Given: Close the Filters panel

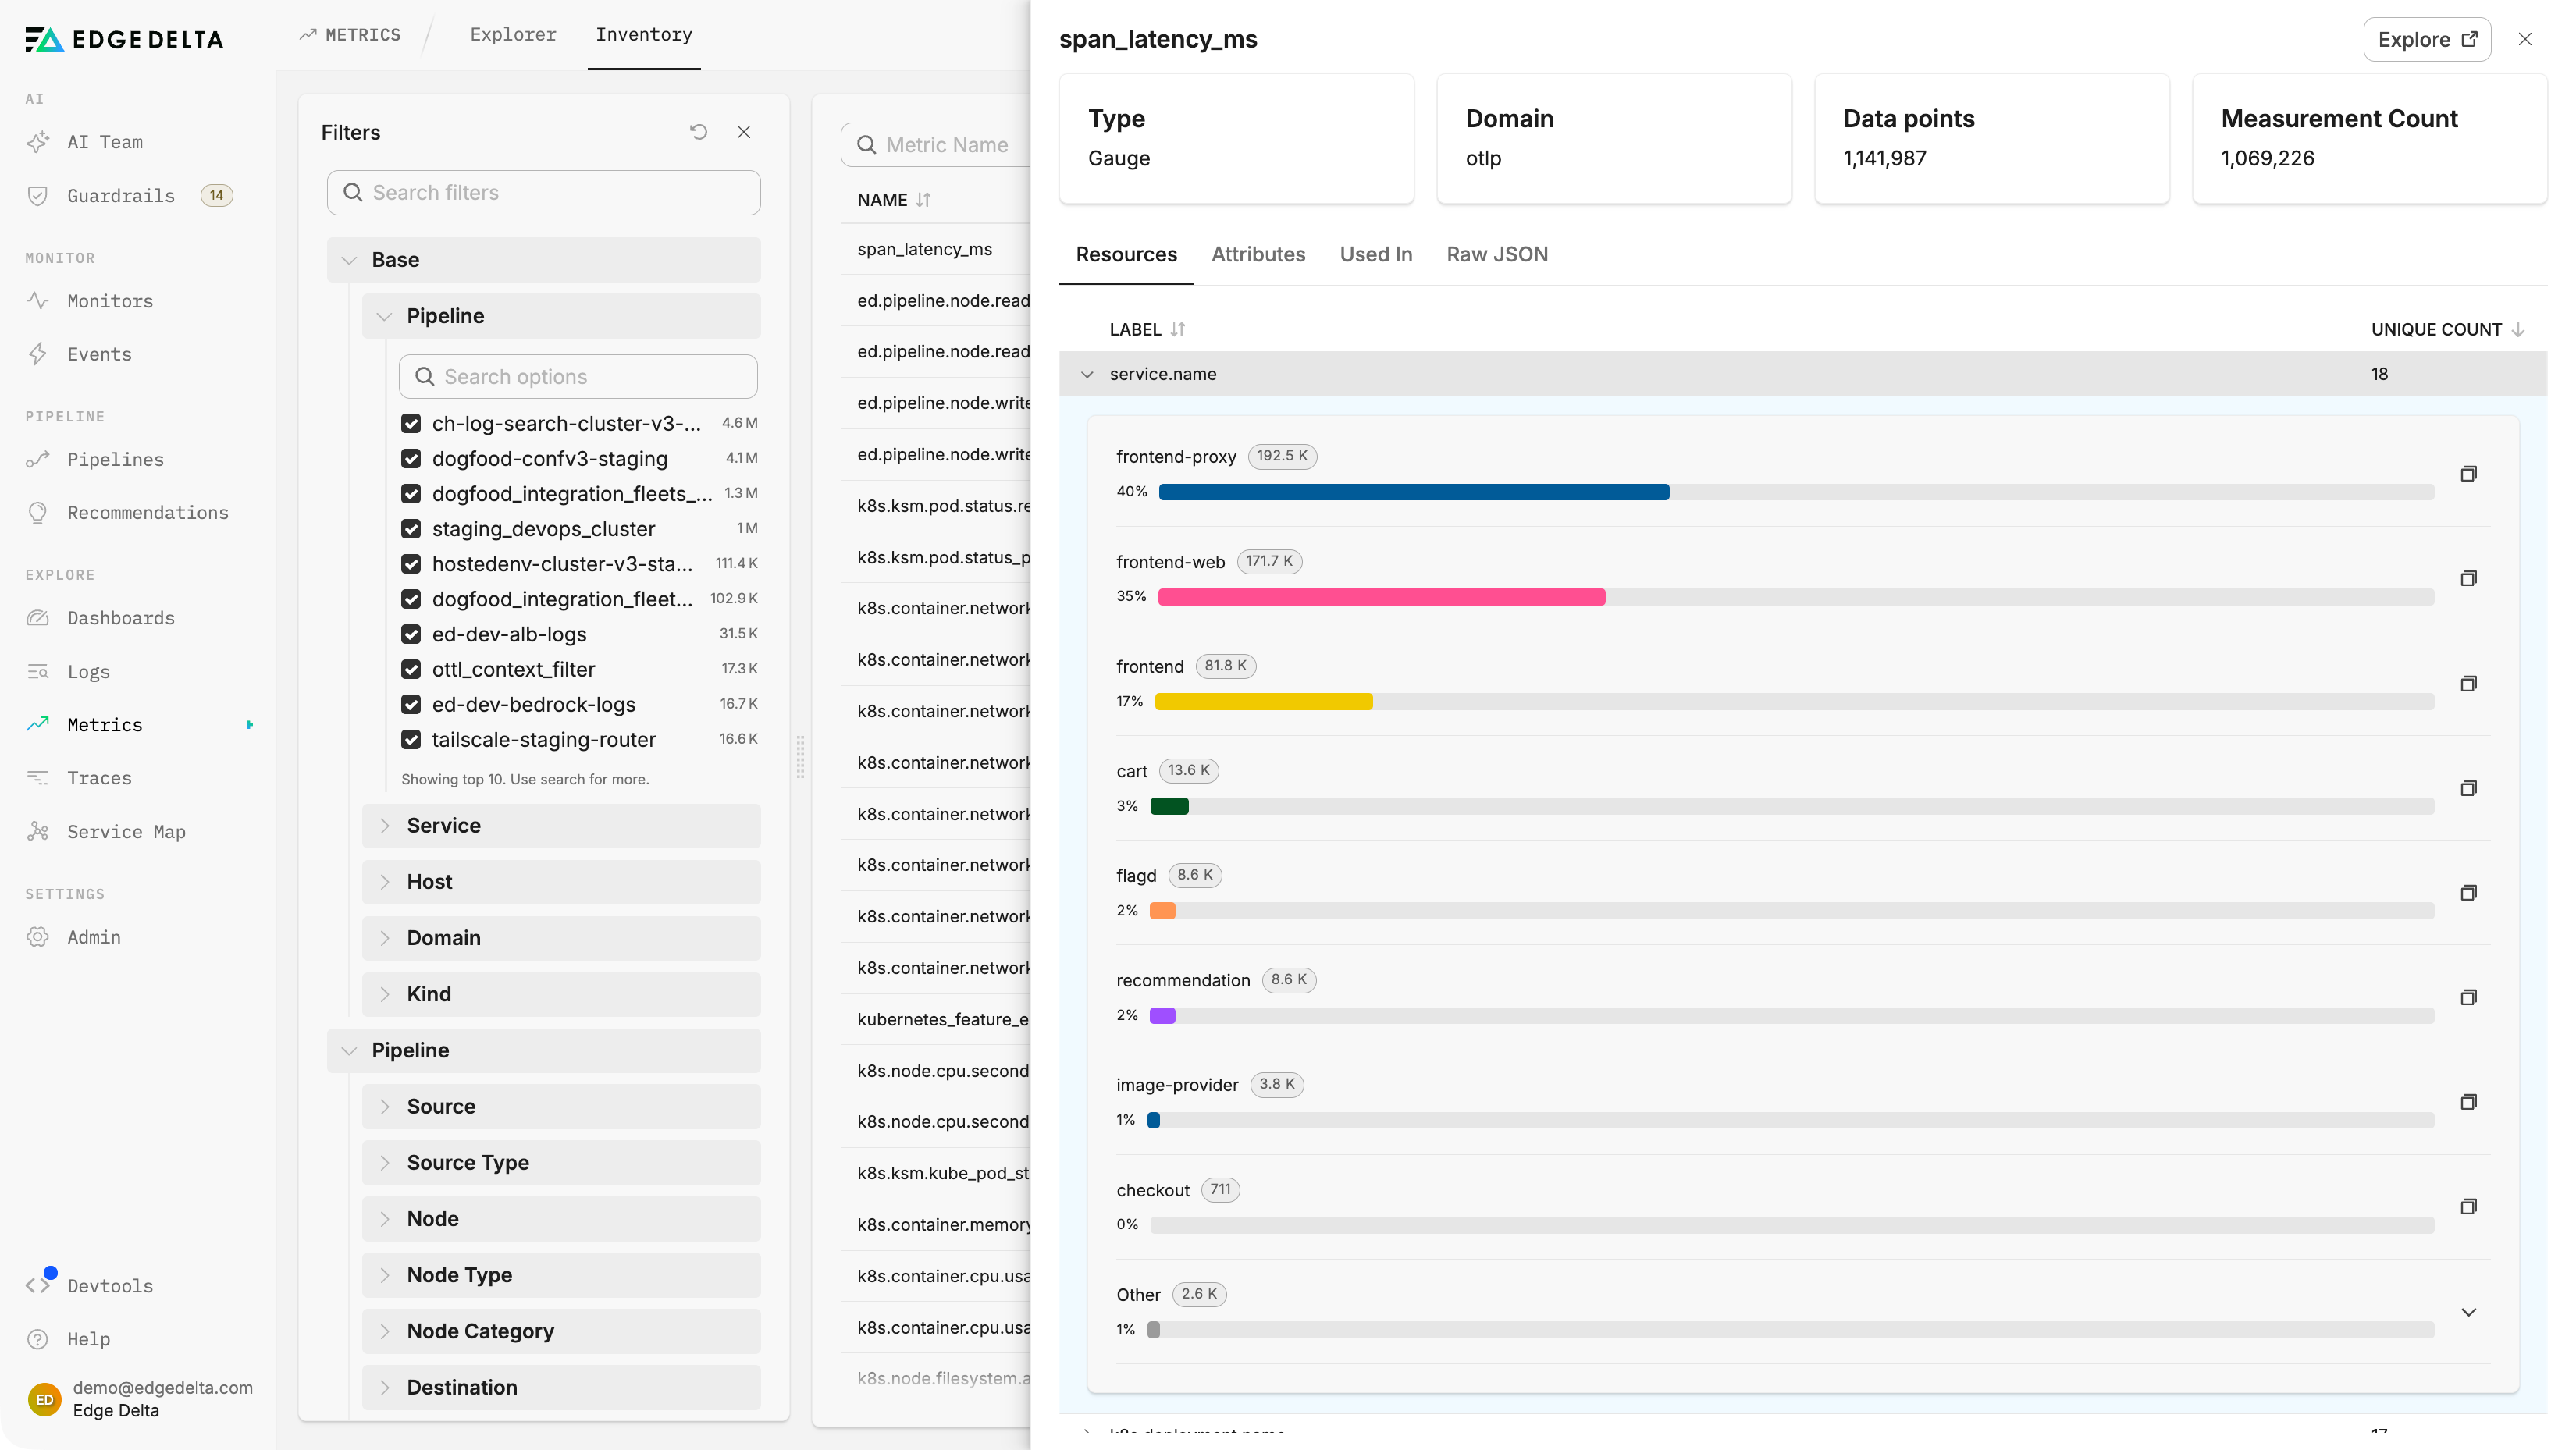Looking at the screenshot, I should [744, 132].
